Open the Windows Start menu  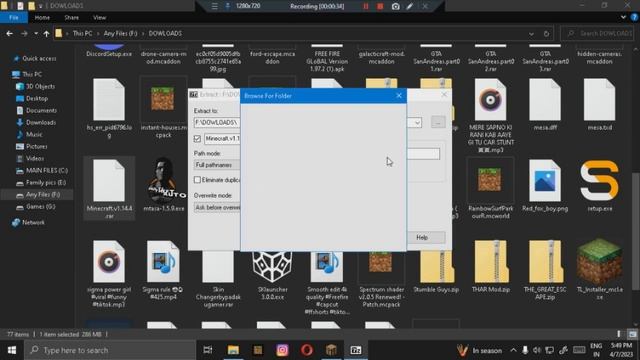(11, 350)
